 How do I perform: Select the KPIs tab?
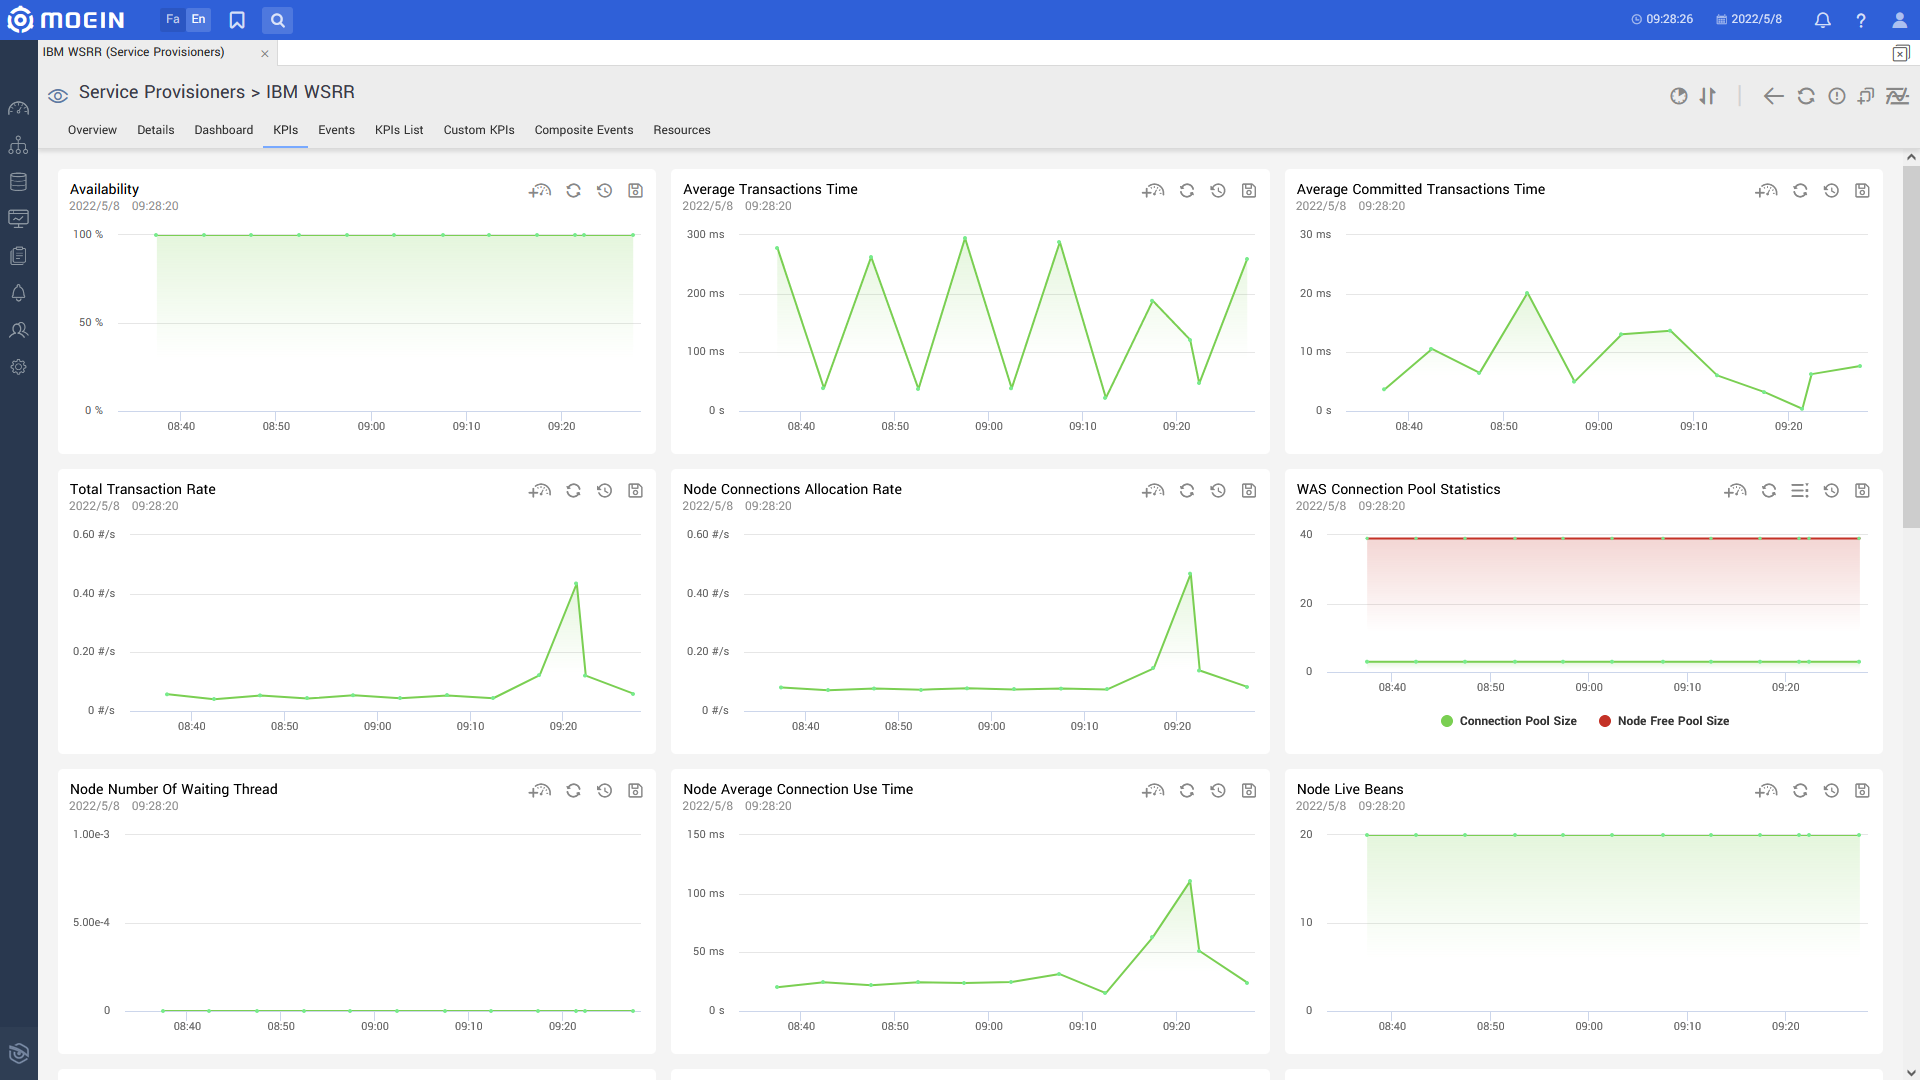coord(285,129)
